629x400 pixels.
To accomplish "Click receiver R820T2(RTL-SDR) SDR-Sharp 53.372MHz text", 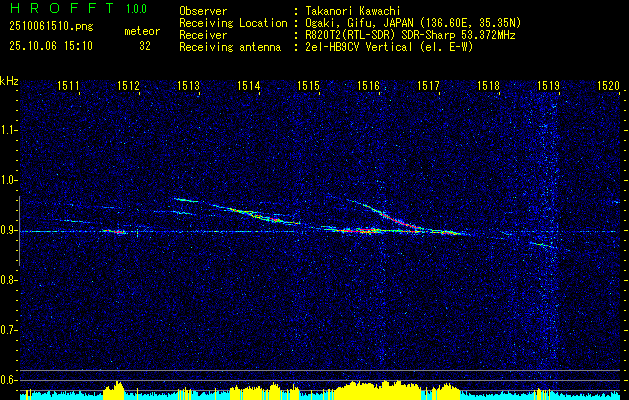I will pos(410,35).
